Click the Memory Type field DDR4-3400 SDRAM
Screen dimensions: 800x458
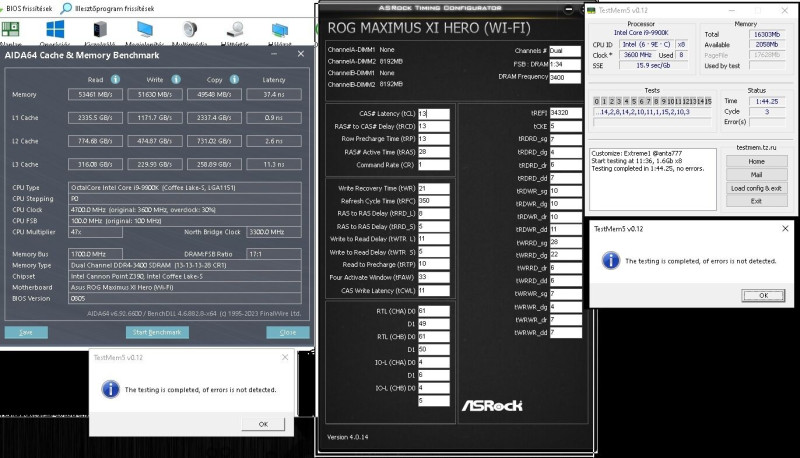[185, 265]
